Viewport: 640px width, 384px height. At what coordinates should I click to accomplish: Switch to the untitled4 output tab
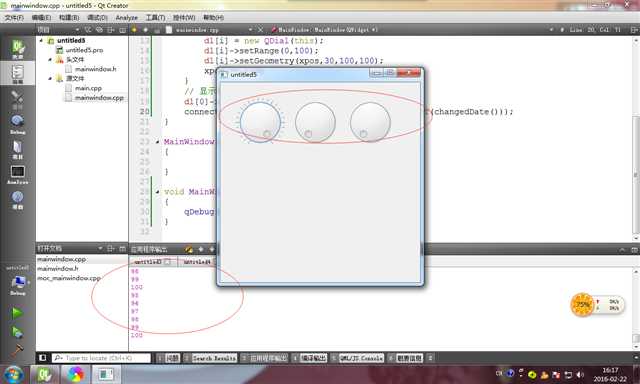pyautogui.click(x=197, y=262)
